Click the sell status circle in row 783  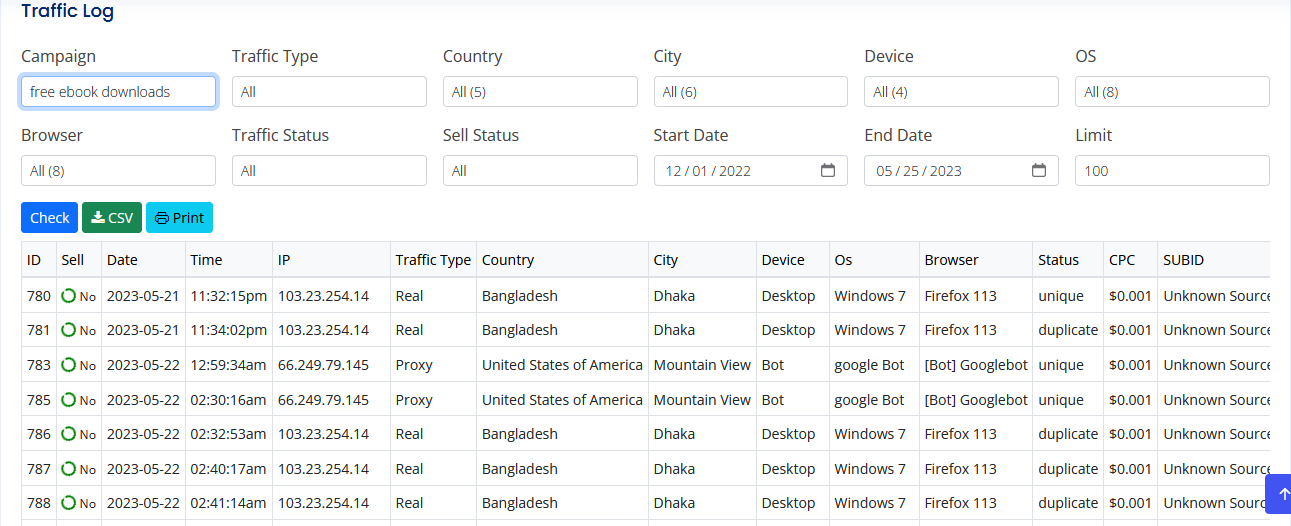(x=69, y=365)
